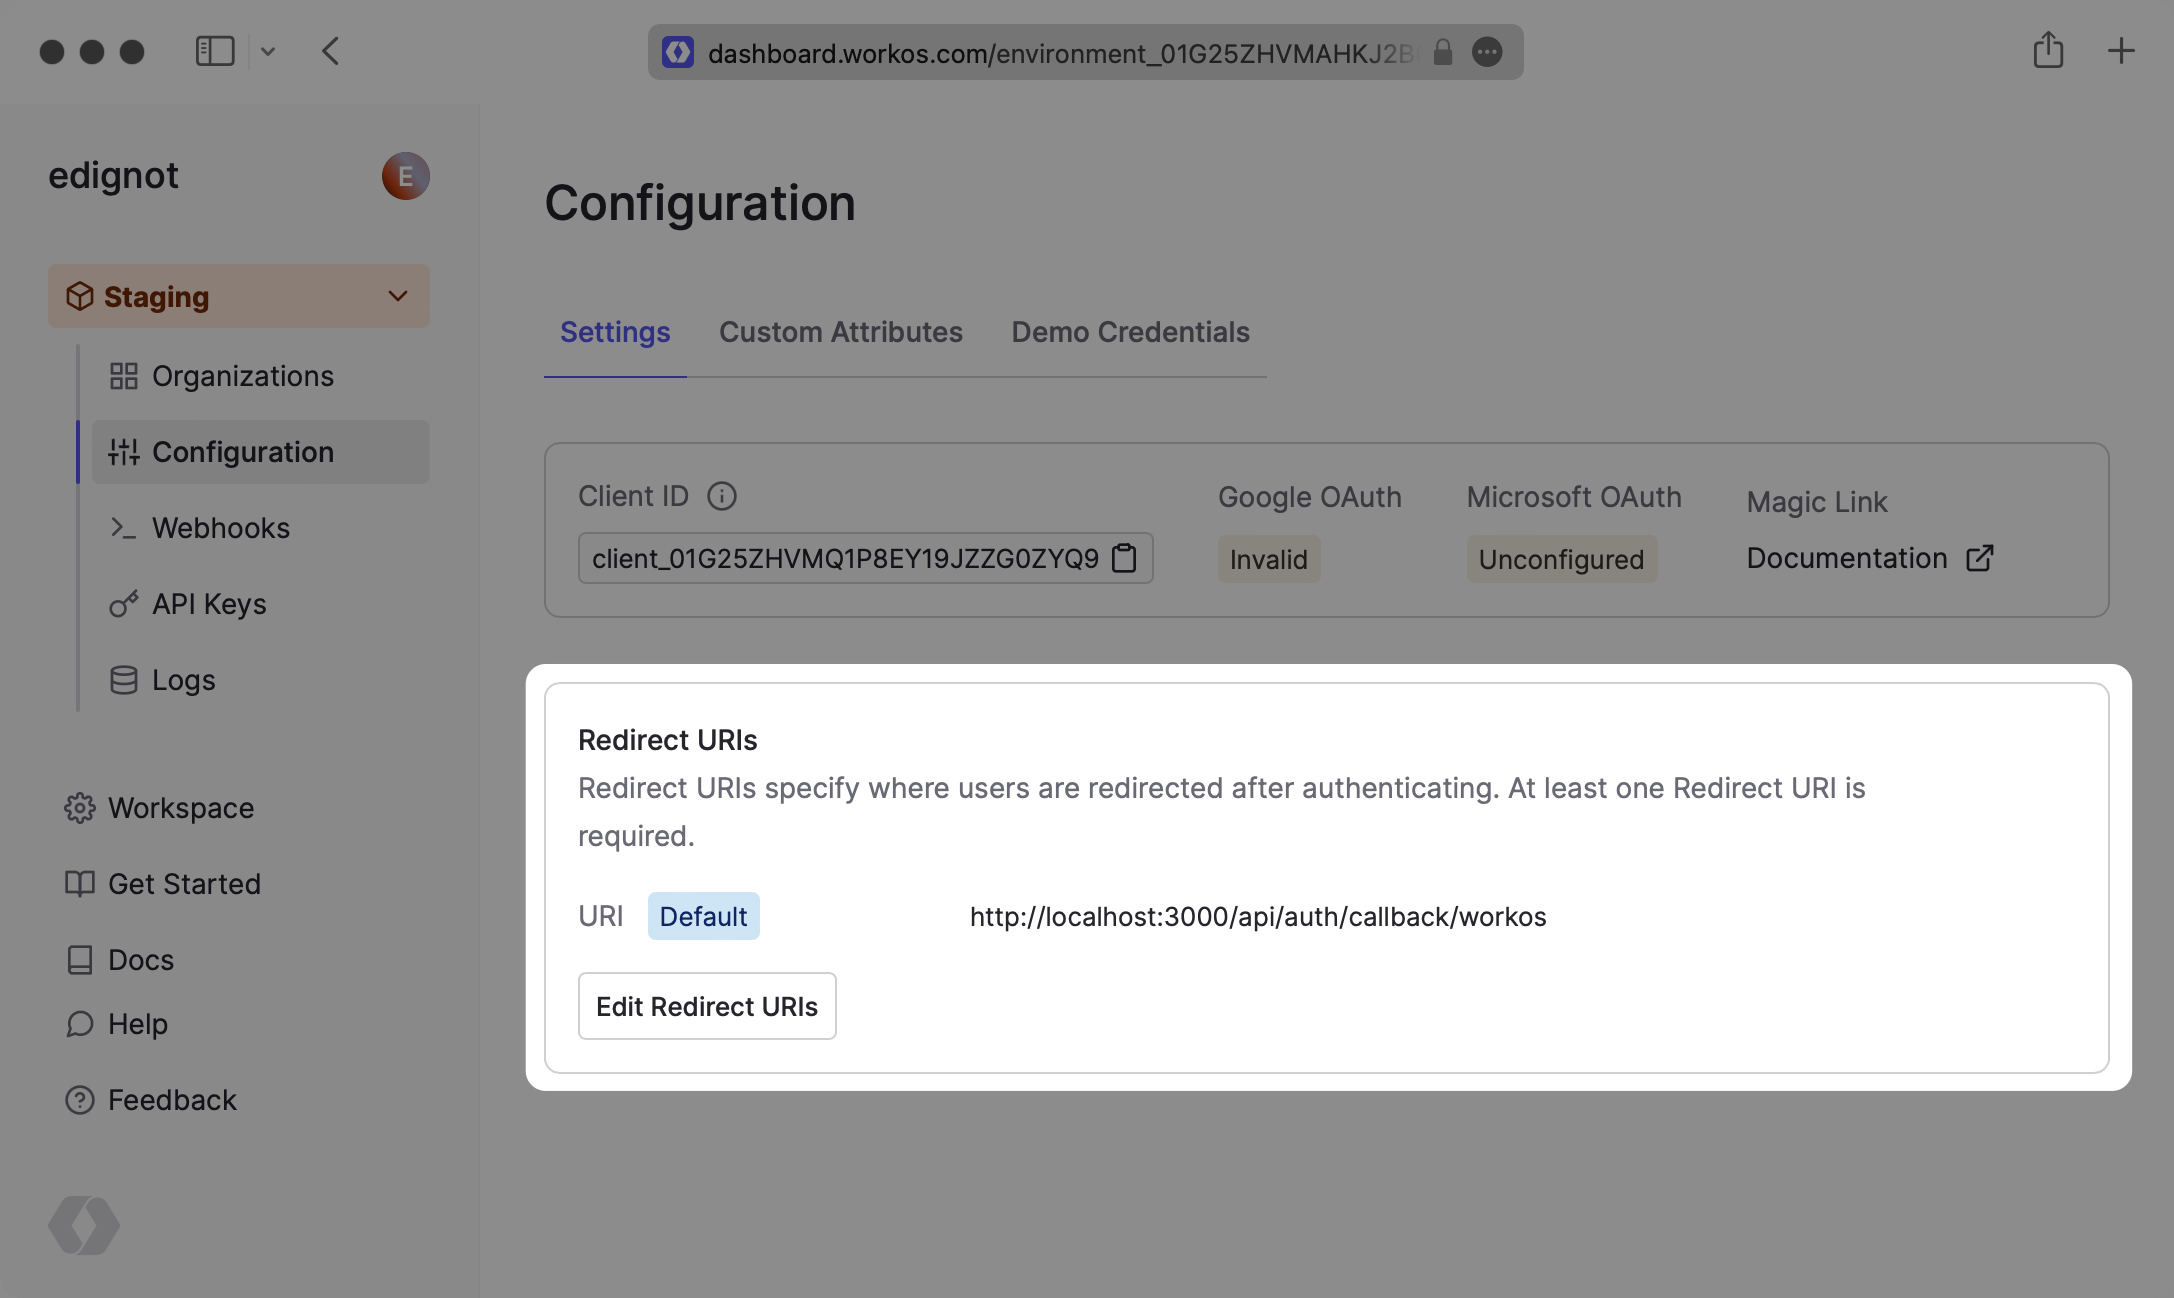Click the Client ID text field
The width and height of the screenshot is (2174, 1298).
click(x=844, y=558)
